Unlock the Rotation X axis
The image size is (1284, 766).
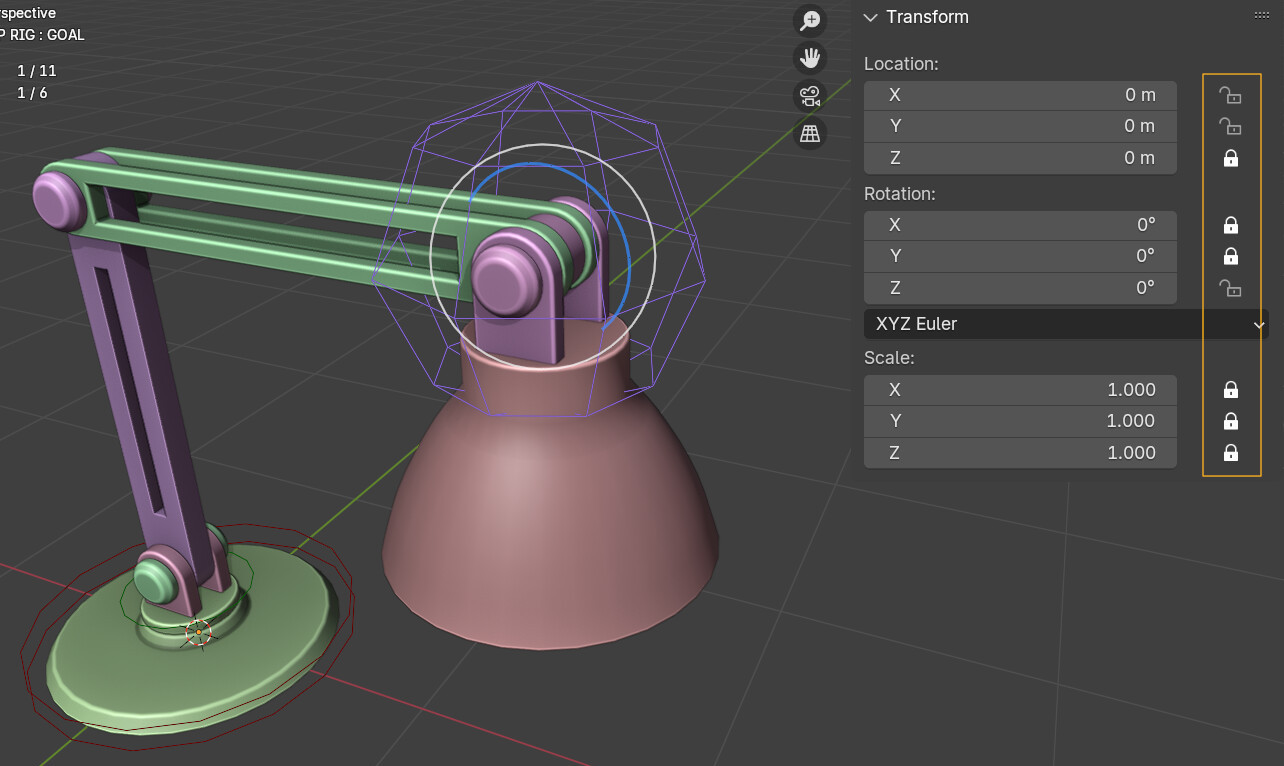pos(1231,225)
